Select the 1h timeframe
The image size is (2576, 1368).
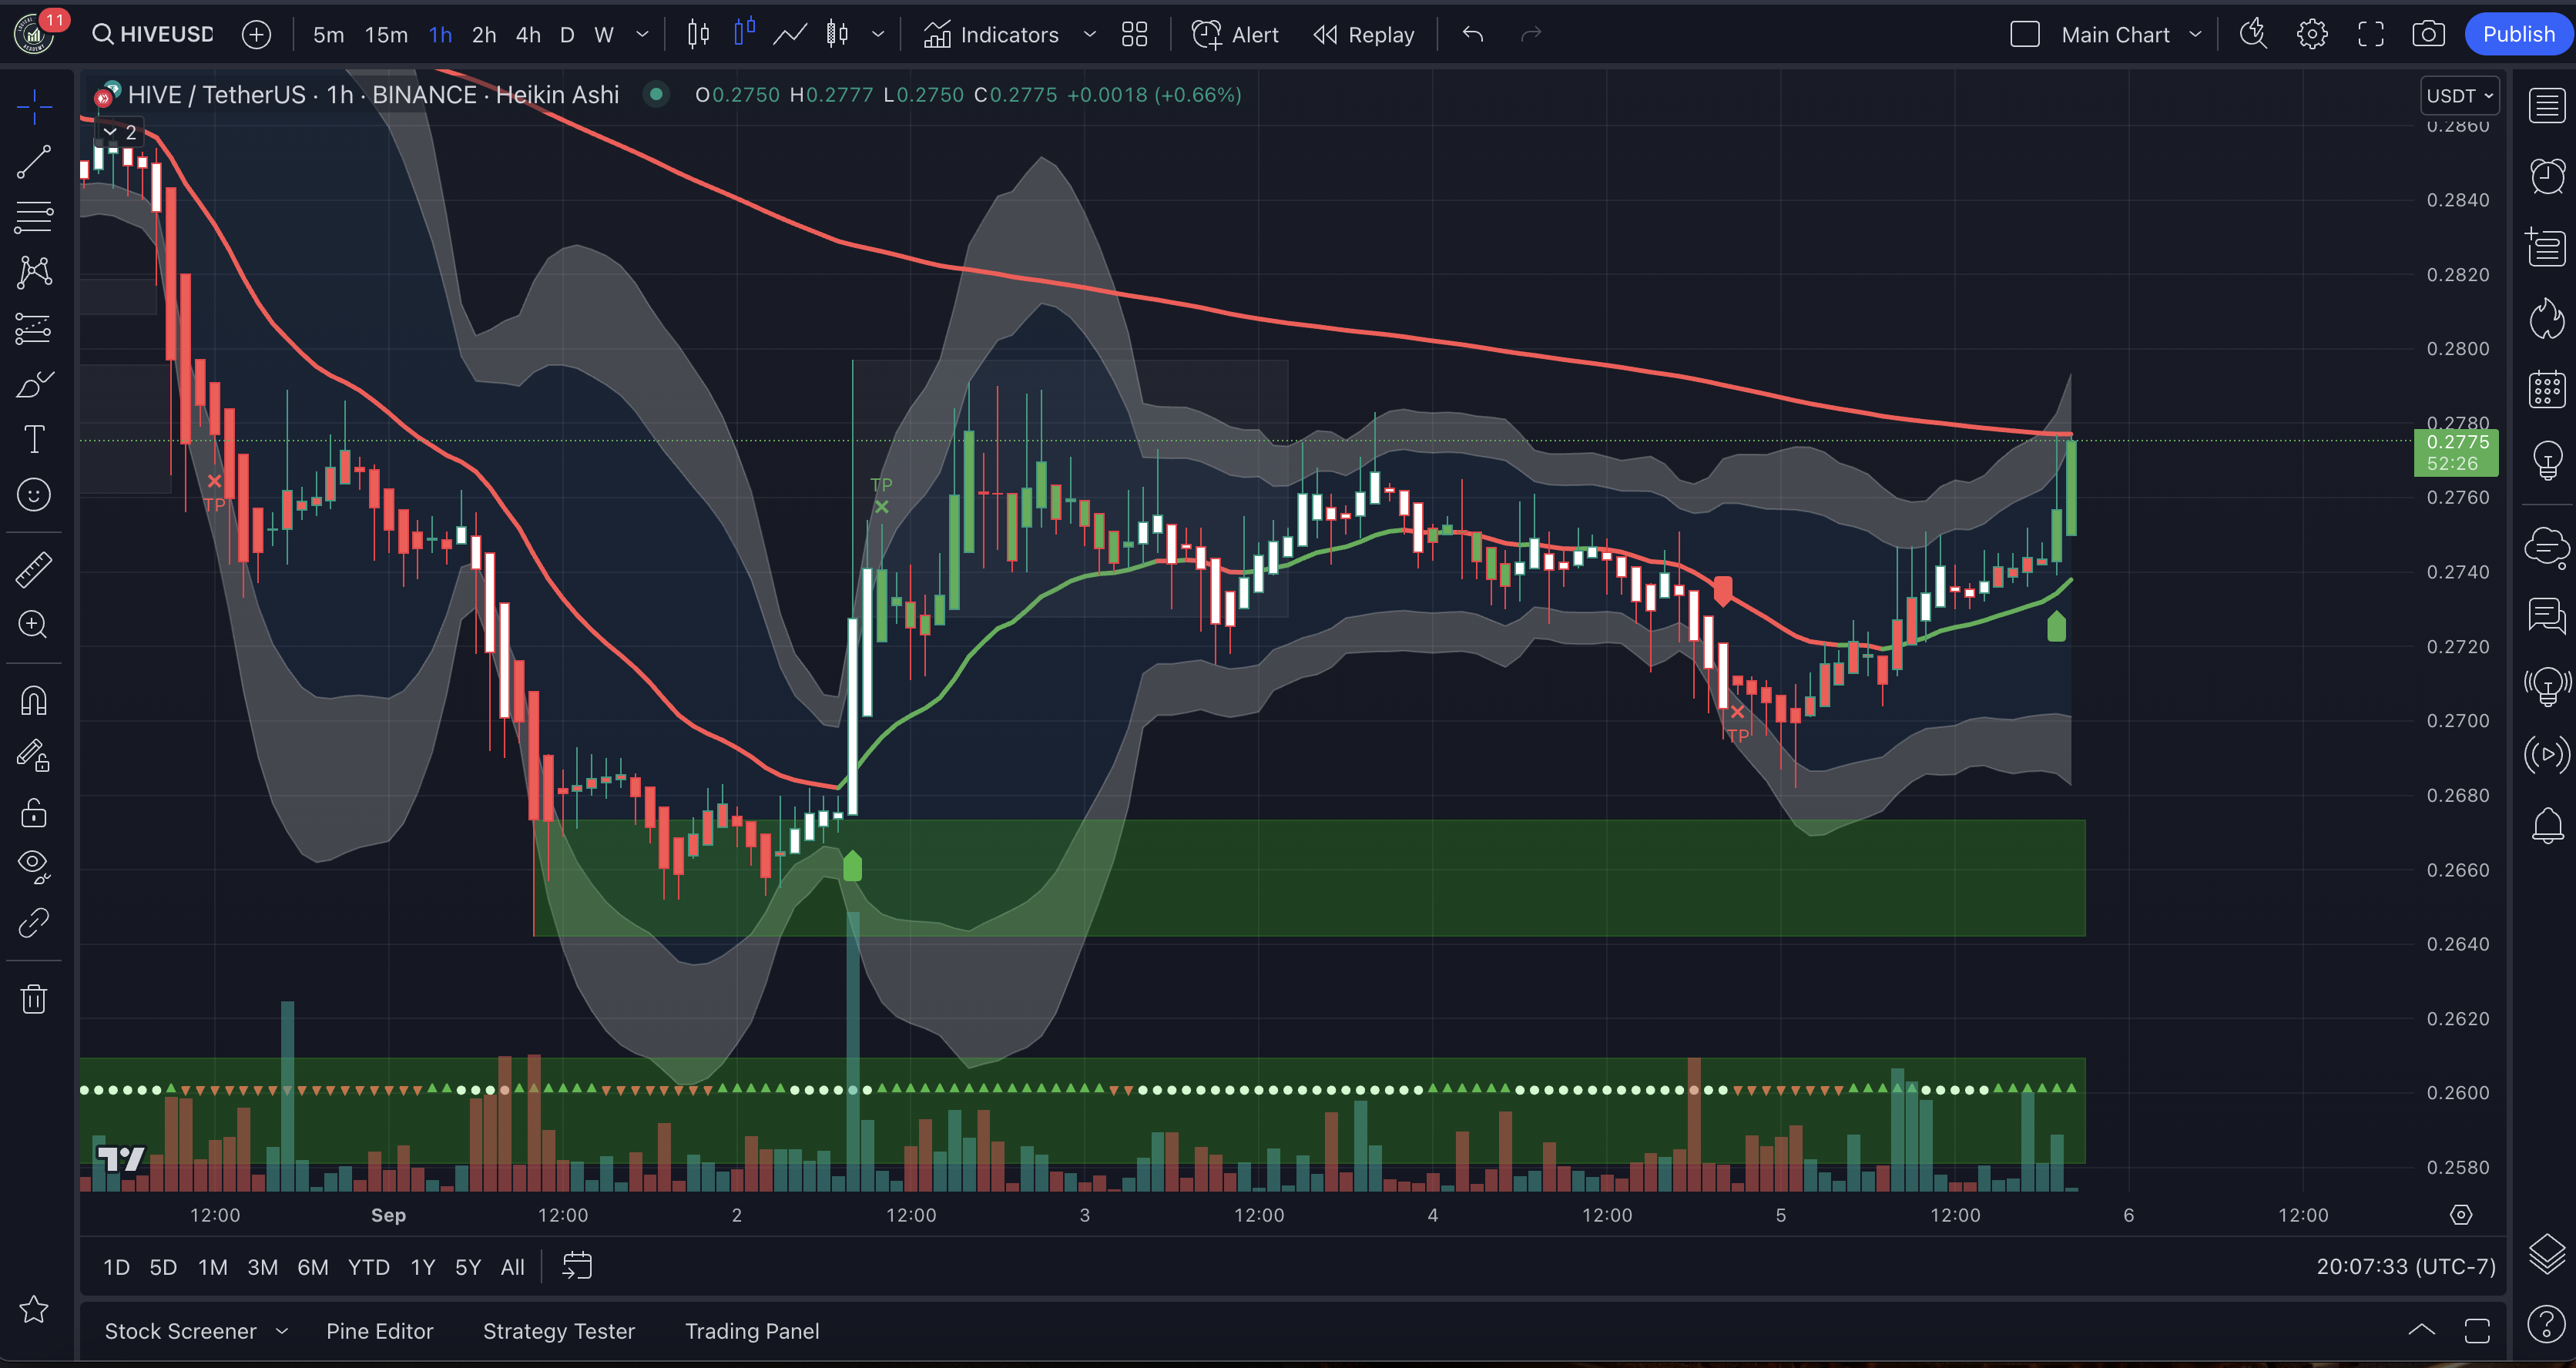(440, 35)
